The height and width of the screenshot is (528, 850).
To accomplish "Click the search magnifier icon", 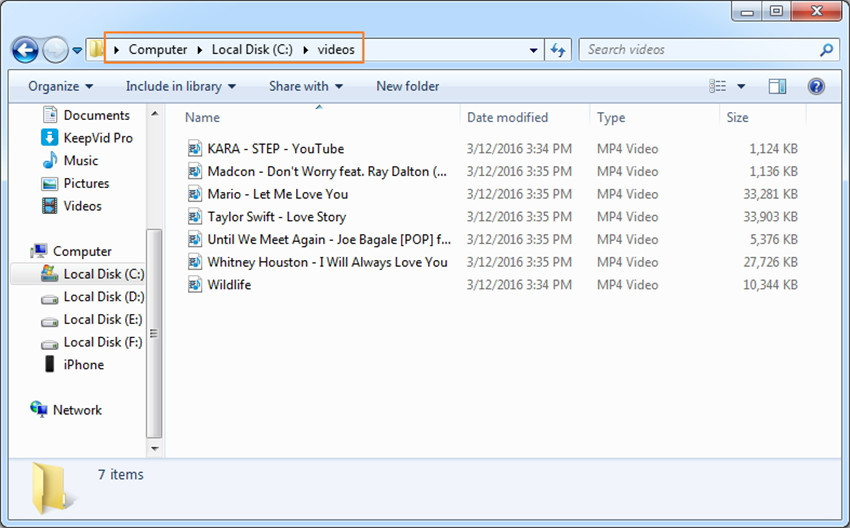I will (x=827, y=49).
